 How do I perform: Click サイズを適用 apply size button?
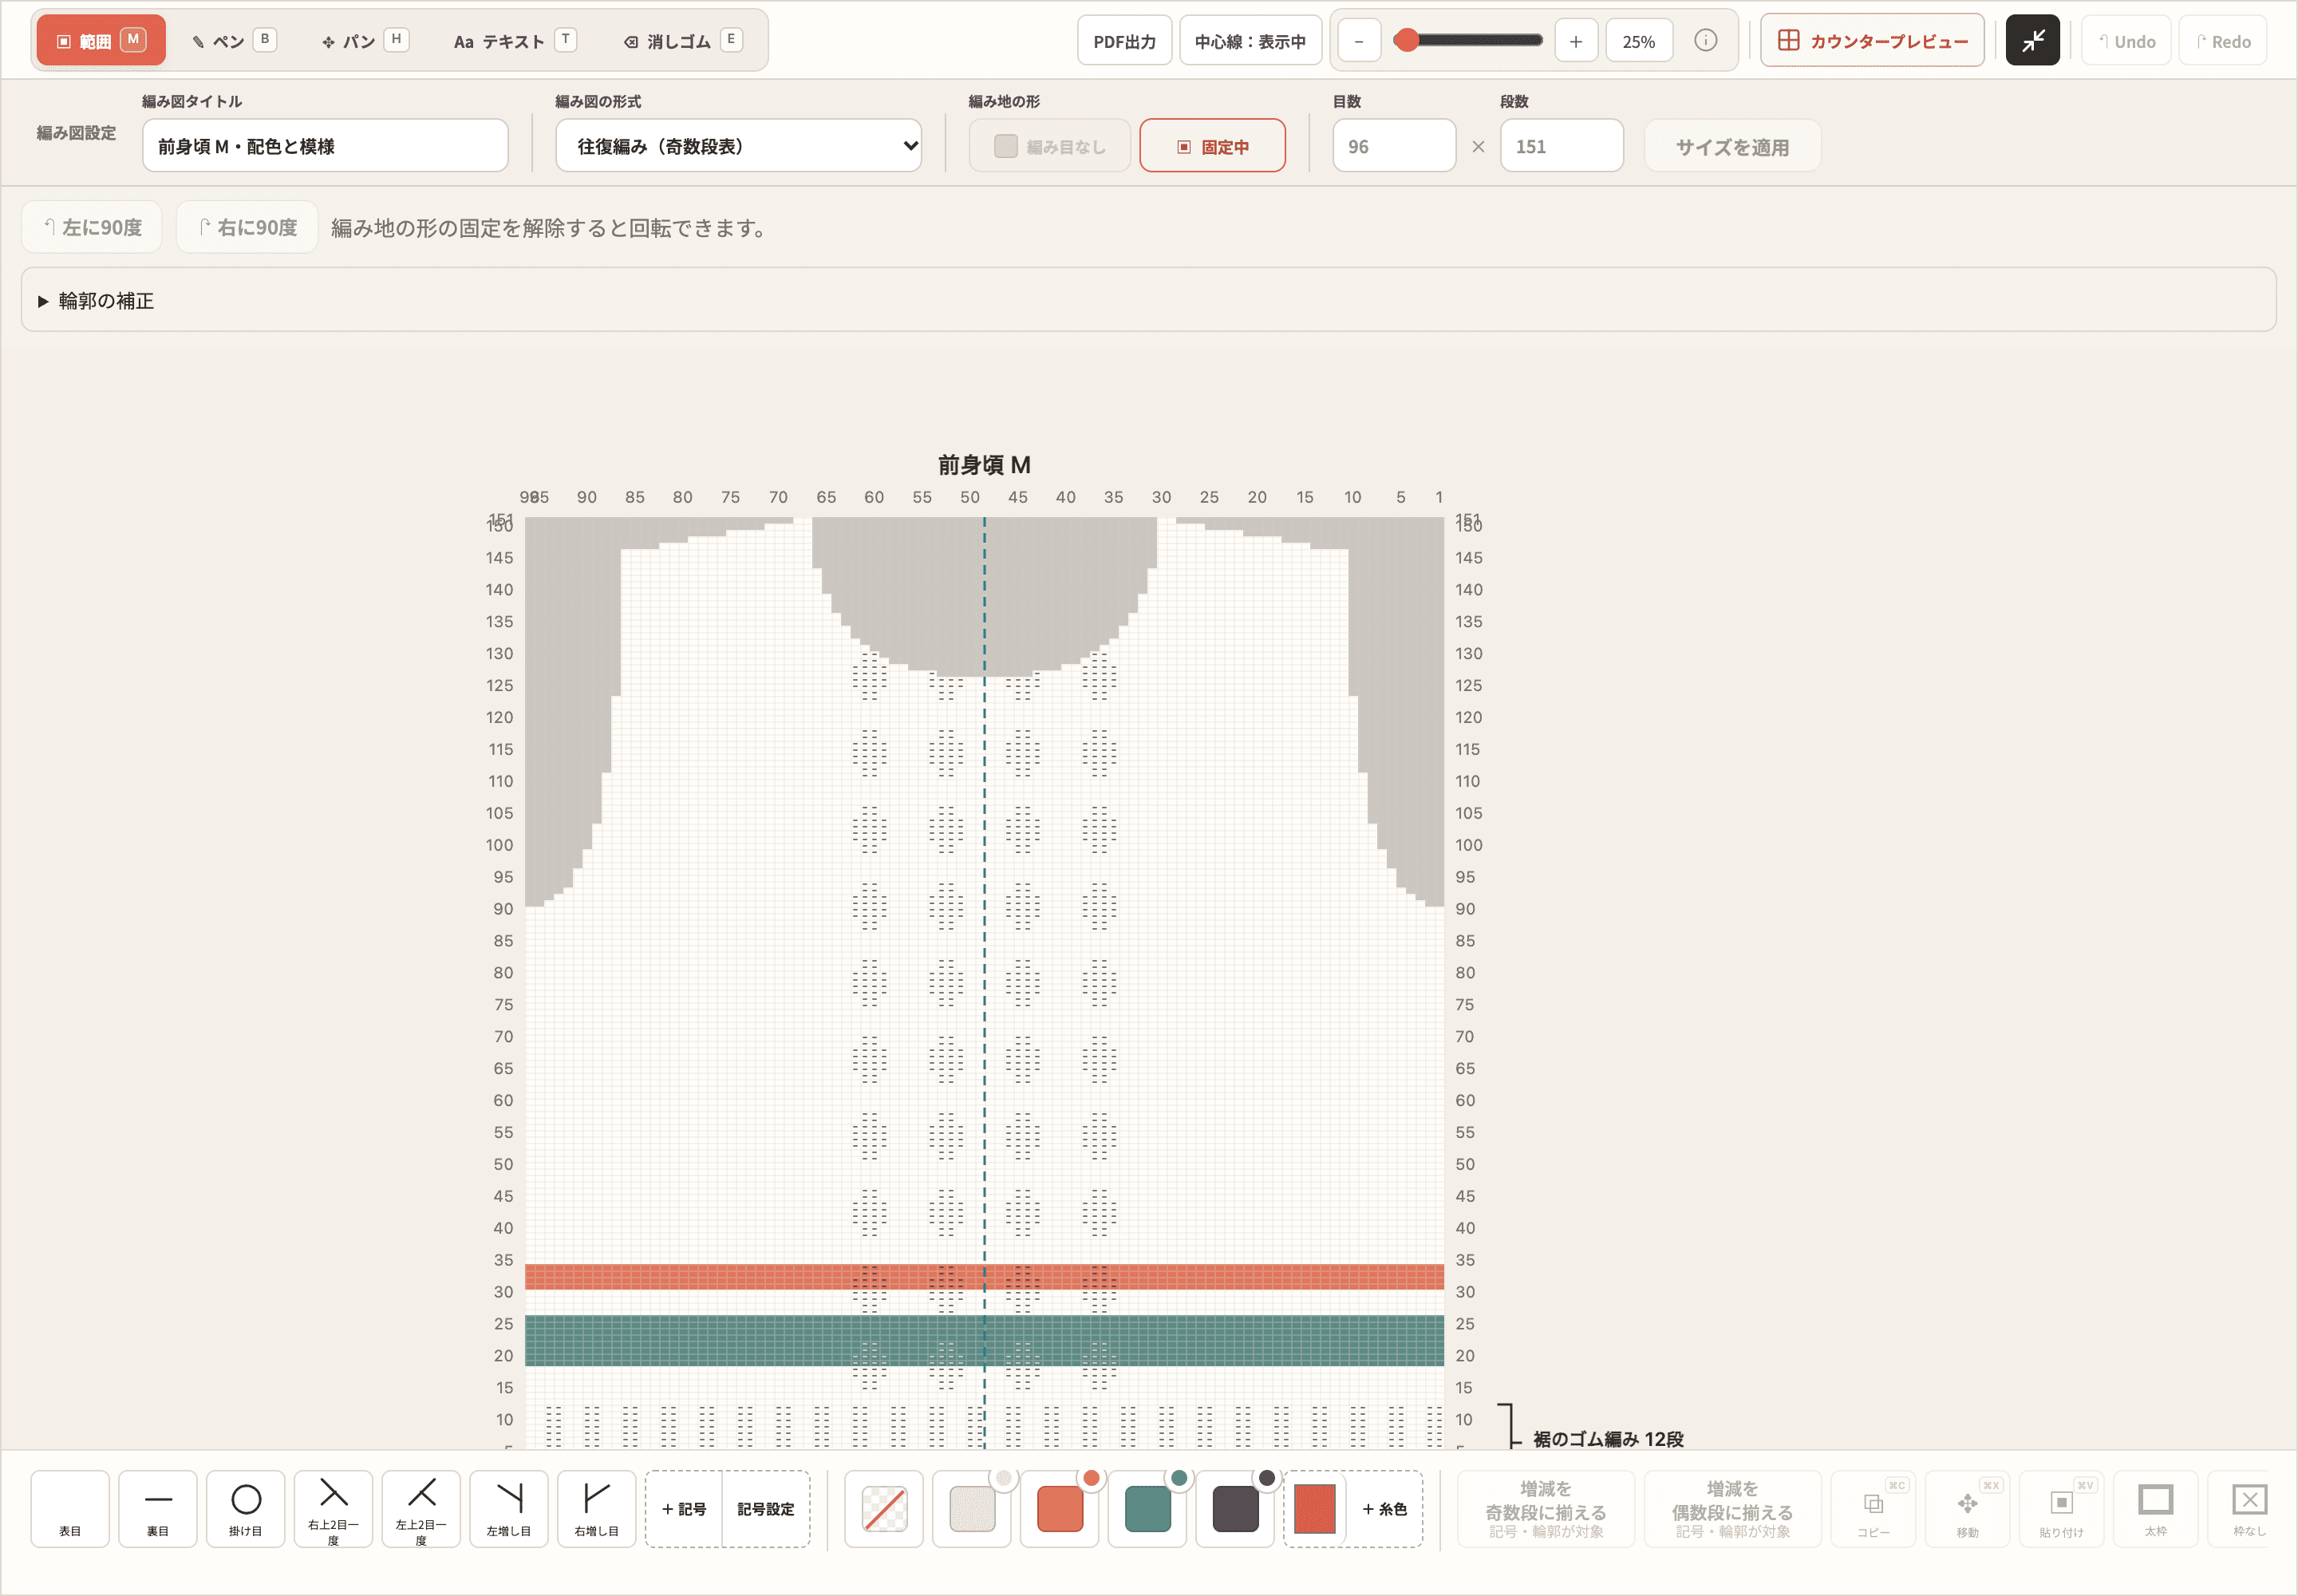click(x=1732, y=146)
